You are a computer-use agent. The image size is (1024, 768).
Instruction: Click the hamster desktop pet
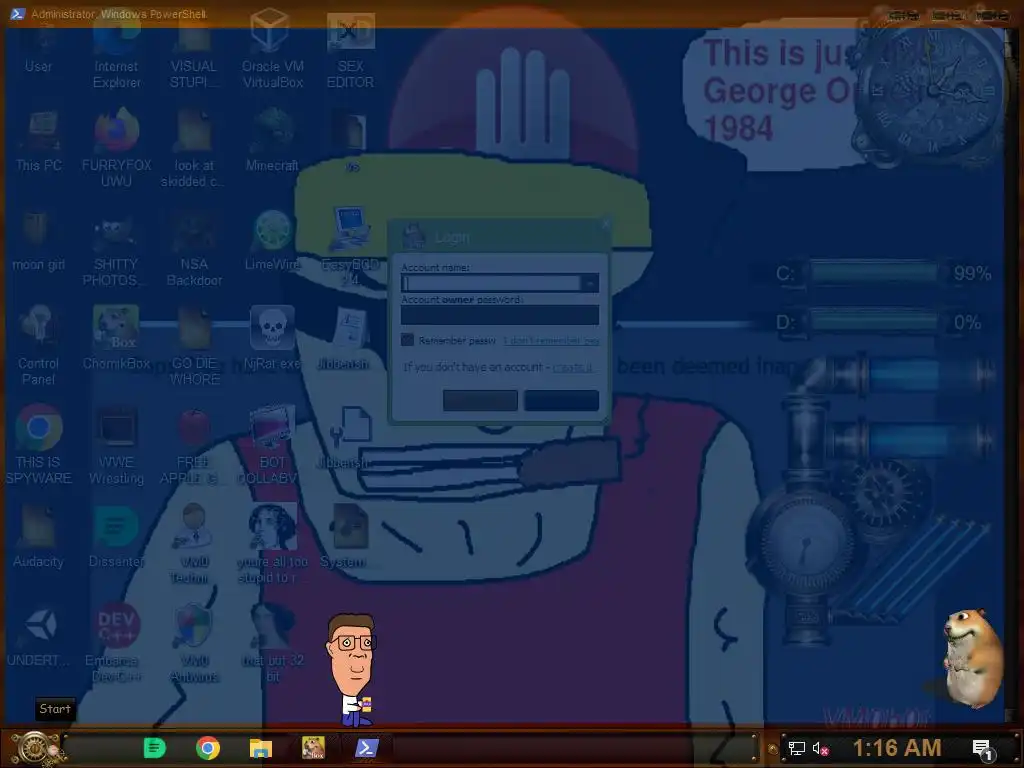tap(972, 657)
